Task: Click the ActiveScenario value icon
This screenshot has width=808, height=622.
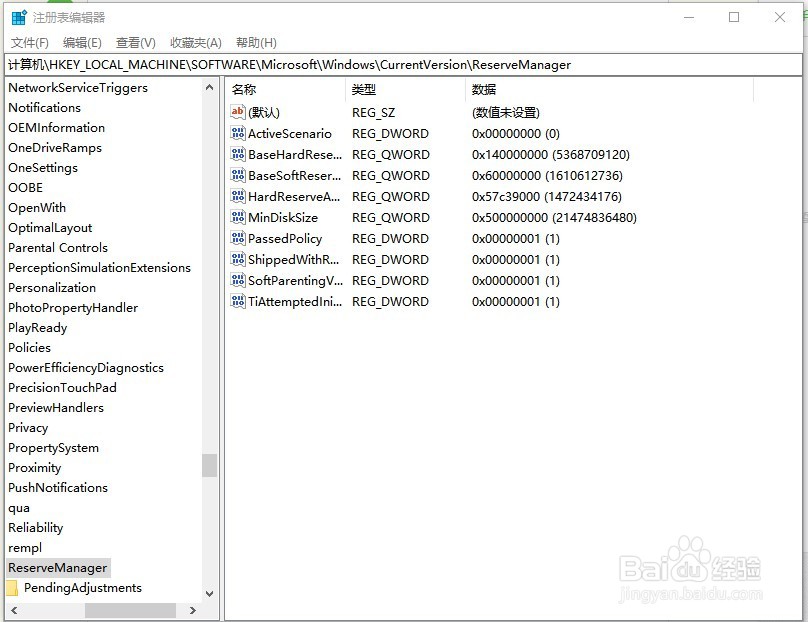Action: point(238,133)
